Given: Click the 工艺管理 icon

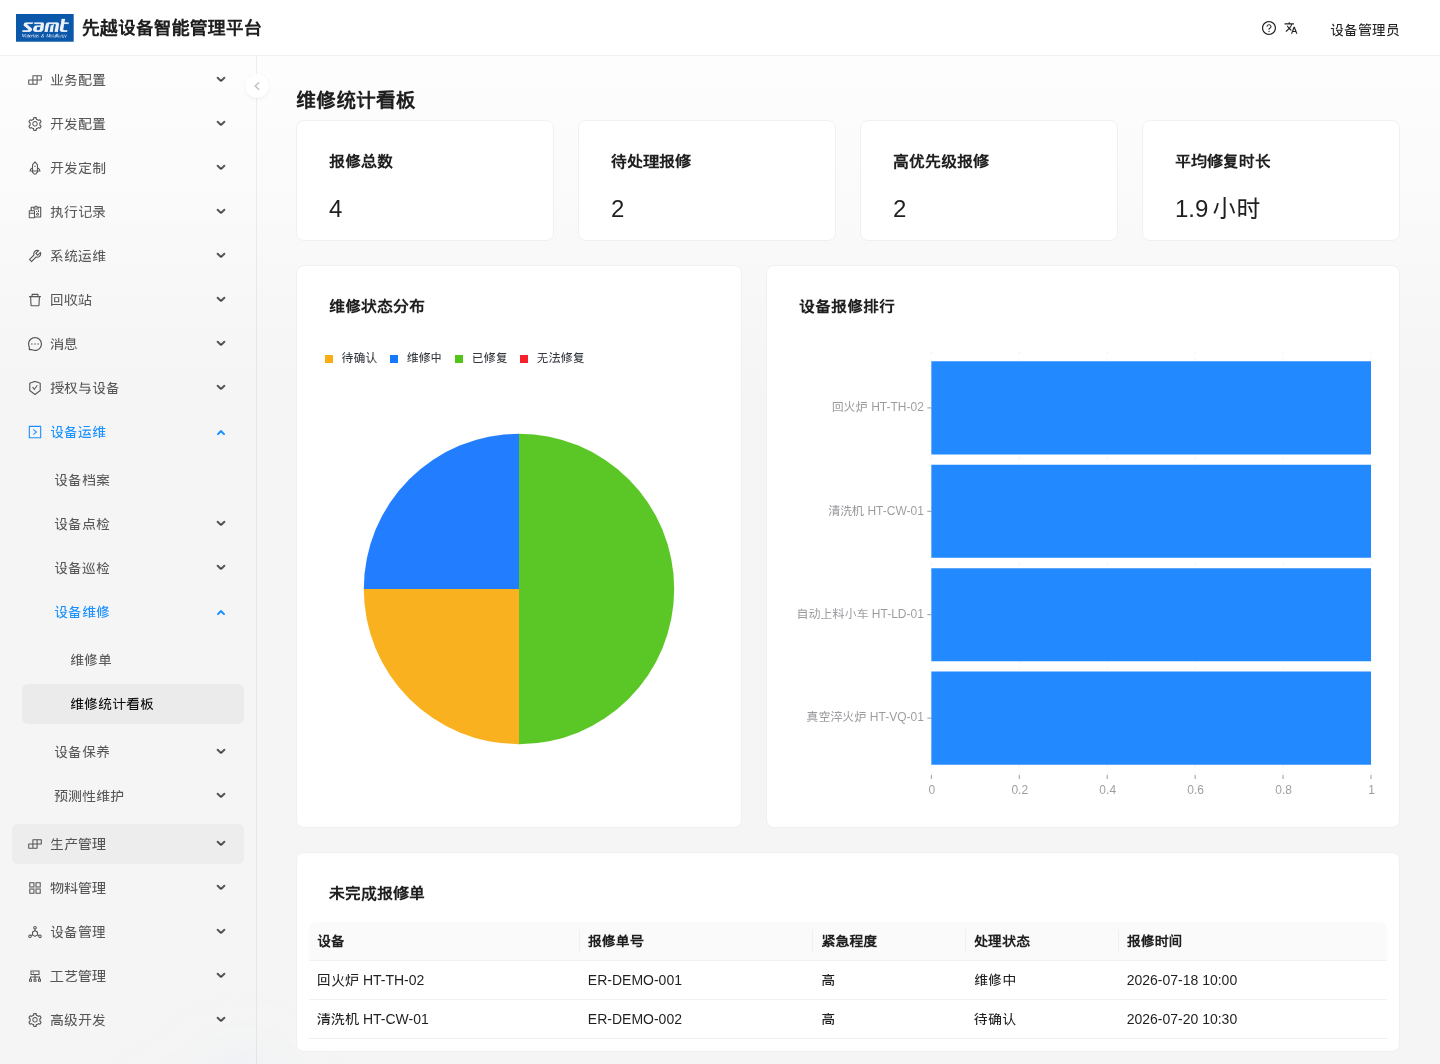Looking at the screenshot, I should coord(35,976).
